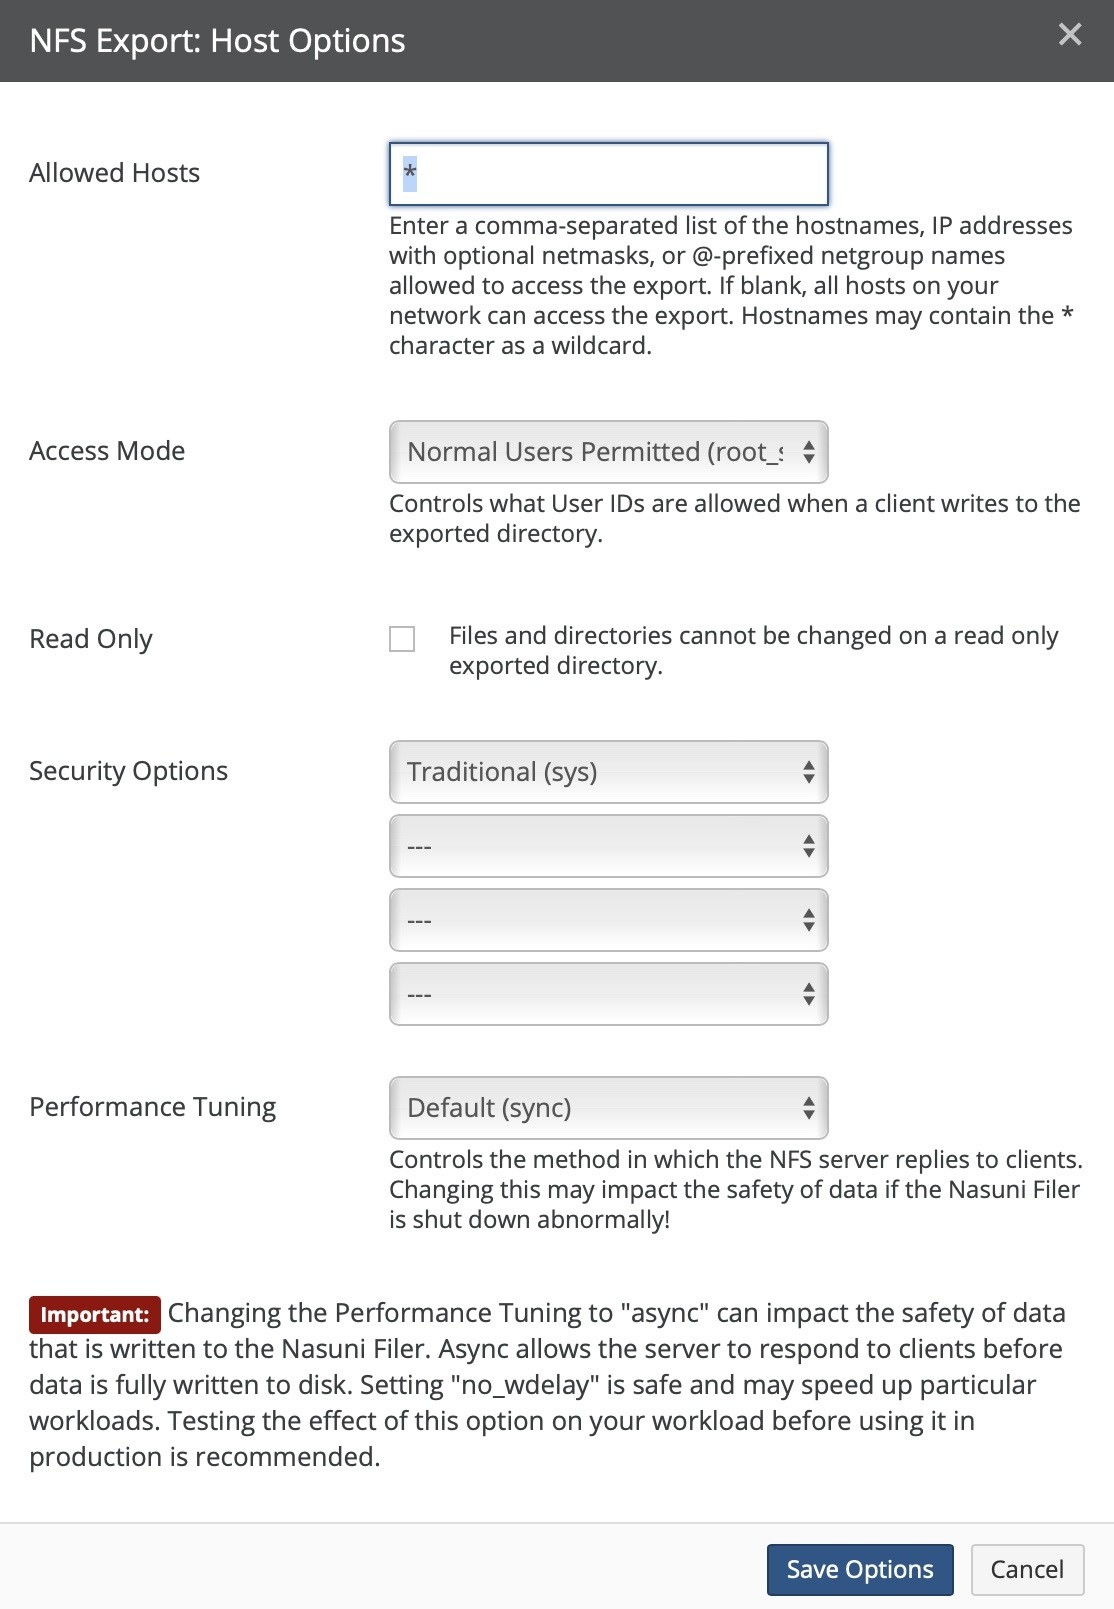1114x1609 pixels.
Task: Click the arrows on the third security selector
Action: click(808, 920)
